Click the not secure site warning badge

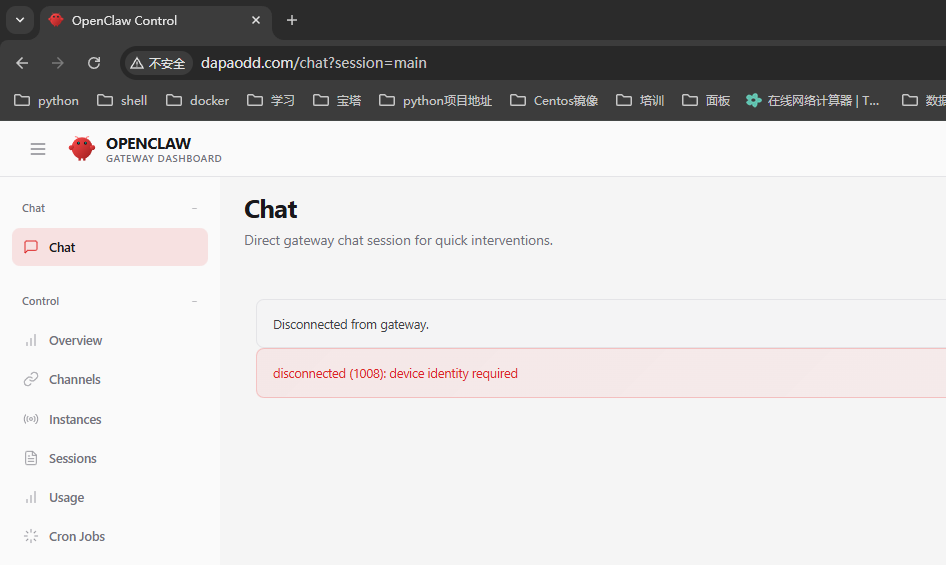click(158, 63)
